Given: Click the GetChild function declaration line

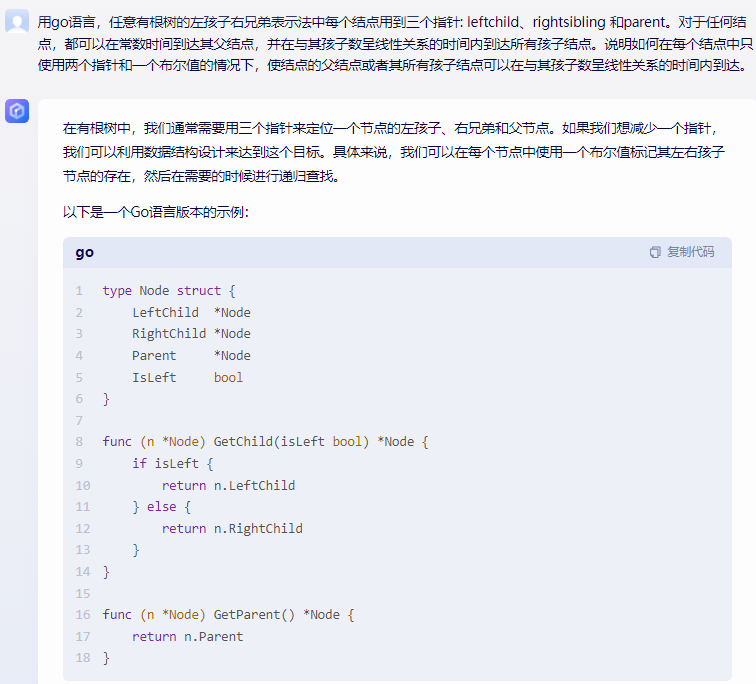Looking at the screenshot, I should [x=265, y=442].
